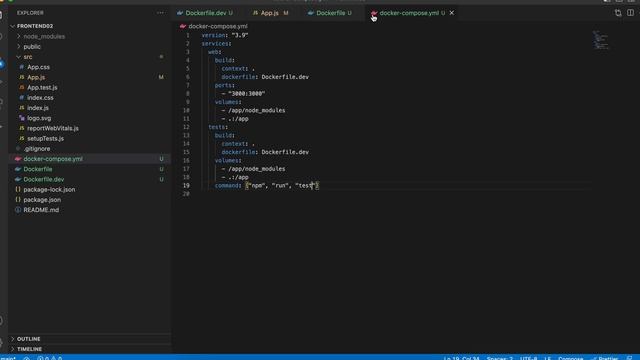
Task: Open the Dockerfile.dev editor tab
Action: click(205, 13)
